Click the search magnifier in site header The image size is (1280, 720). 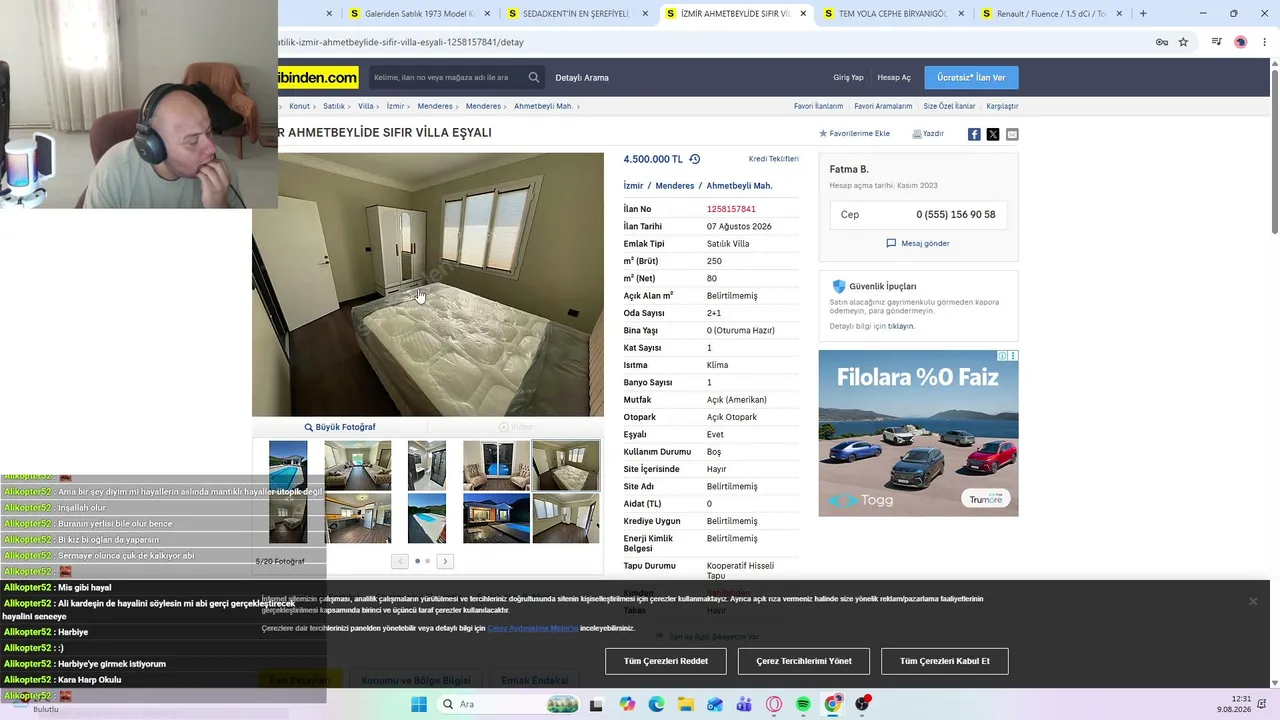[x=534, y=77]
